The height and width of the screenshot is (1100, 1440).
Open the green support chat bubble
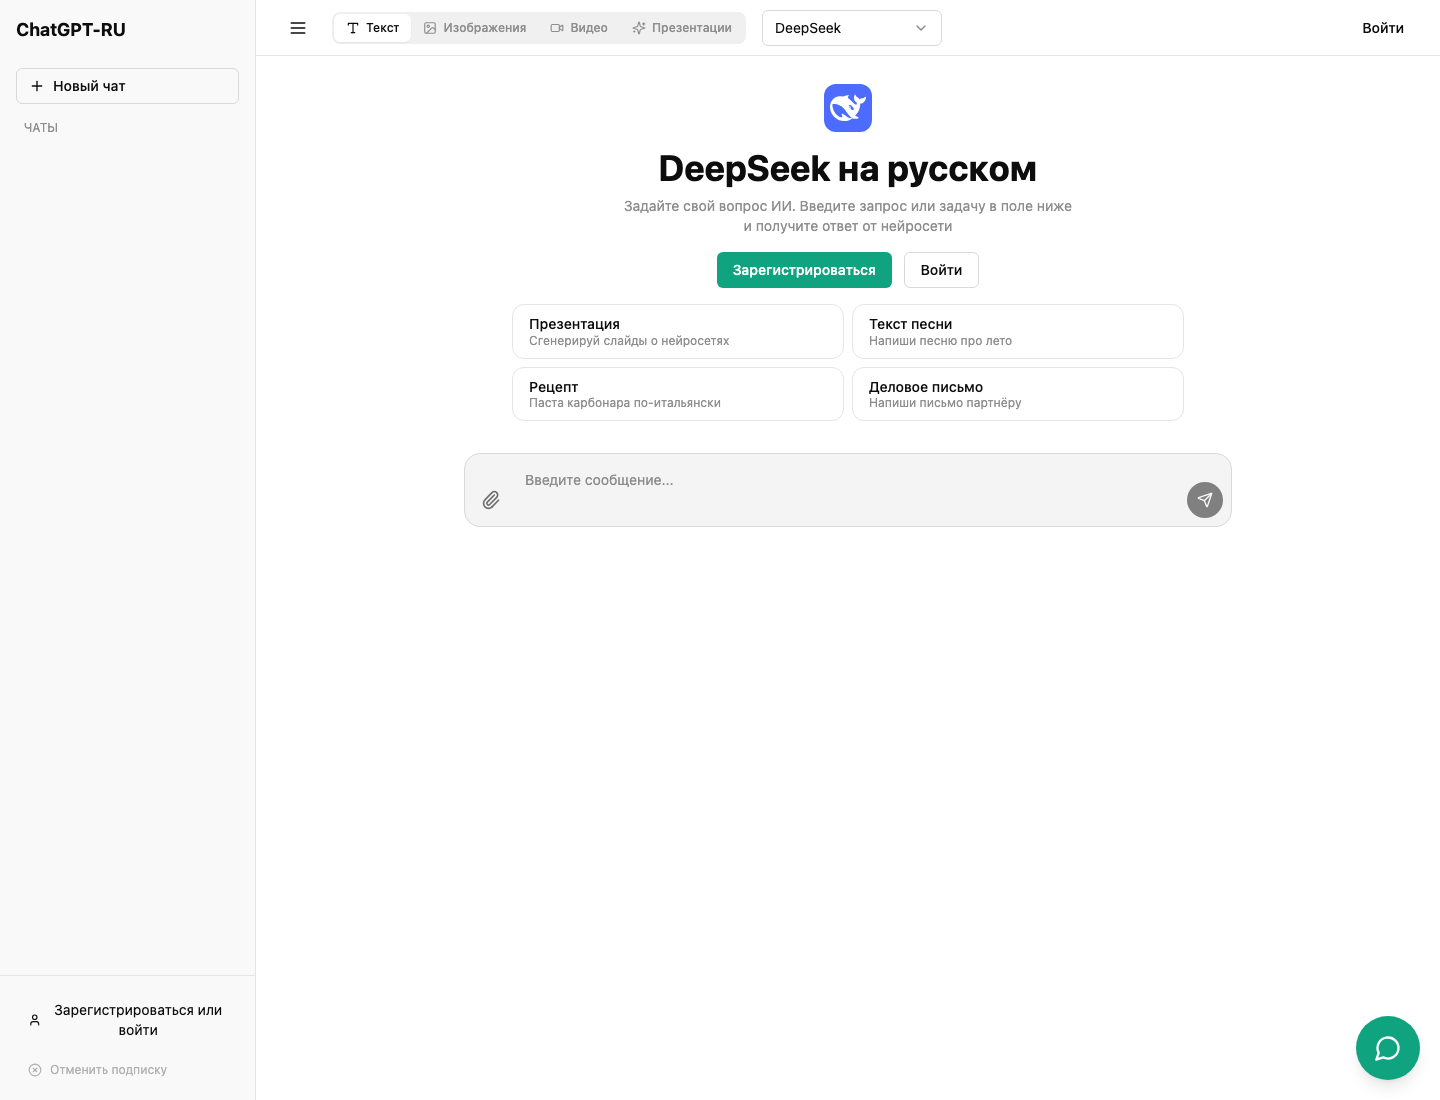point(1387,1048)
